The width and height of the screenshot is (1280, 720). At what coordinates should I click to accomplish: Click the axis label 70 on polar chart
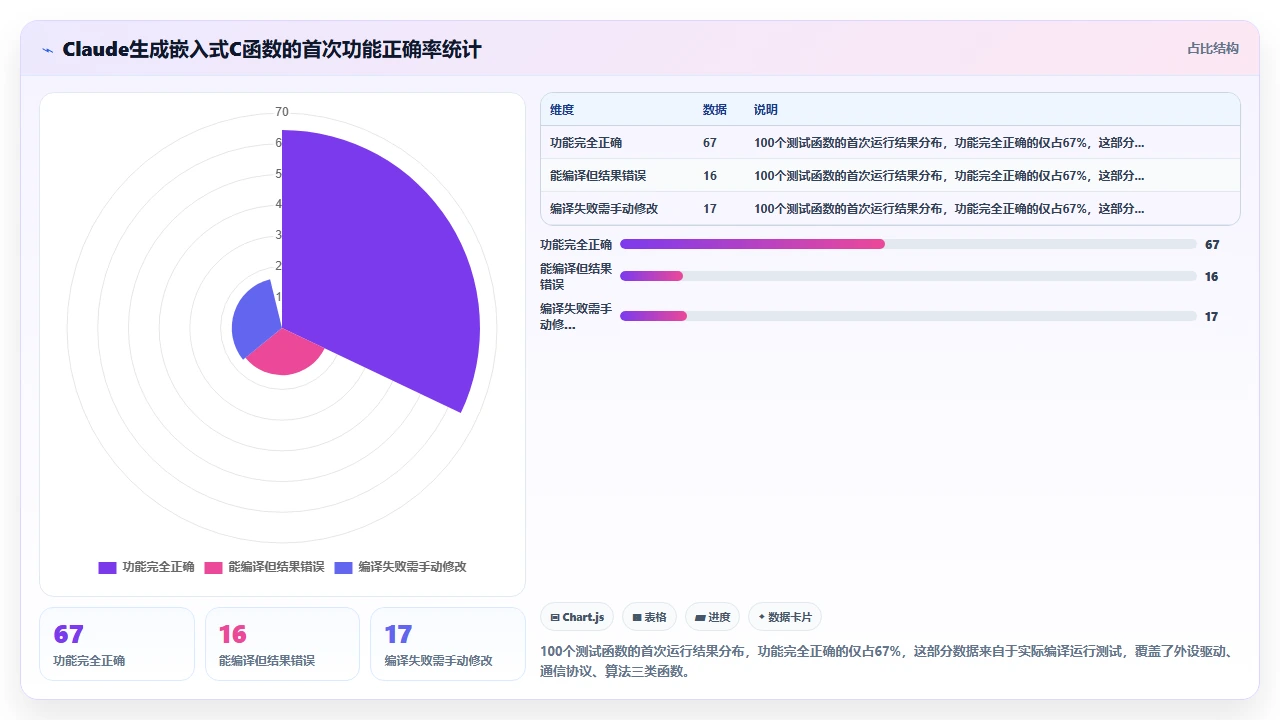[x=282, y=112]
